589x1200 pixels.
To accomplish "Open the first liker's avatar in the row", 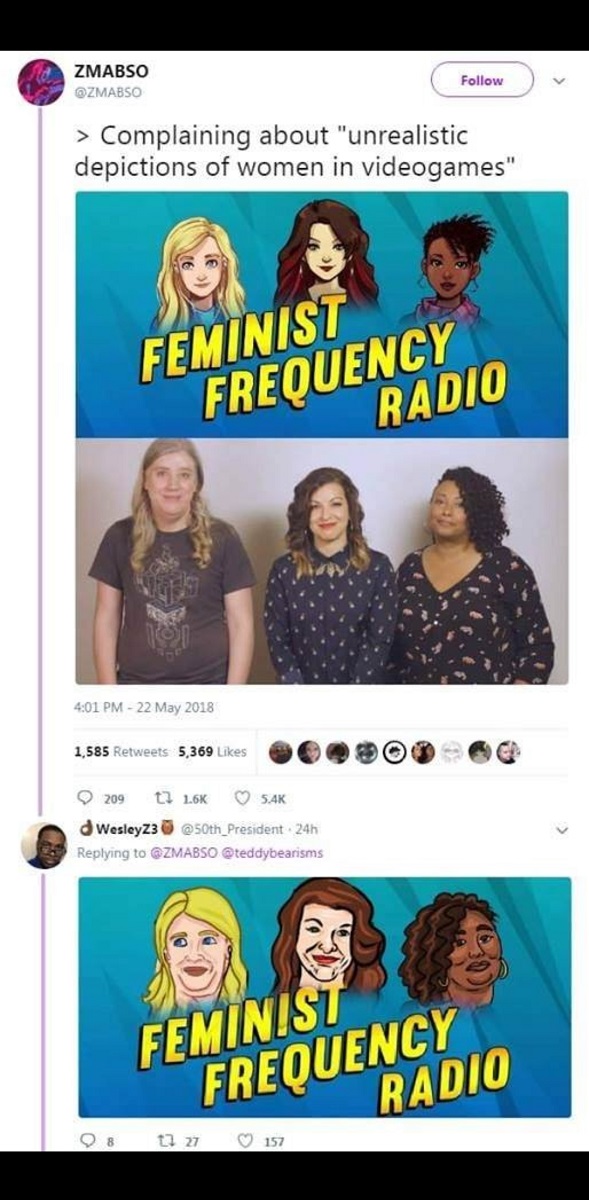I will click(x=282, y=752).
